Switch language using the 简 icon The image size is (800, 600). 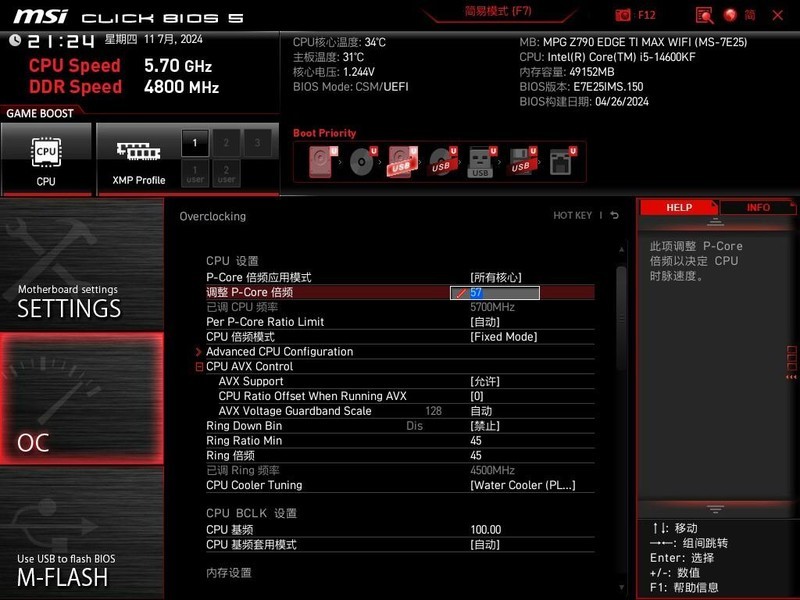click(x=748, y=15)
